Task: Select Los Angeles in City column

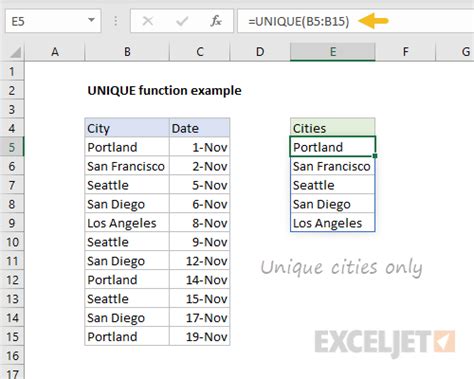Action: point(127,223)
